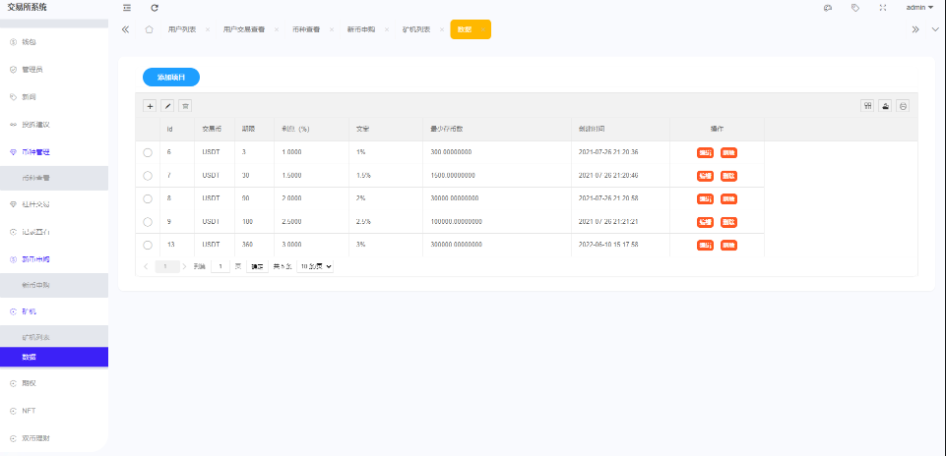Viewport: 946px width, 456px height.
Task: Click the timestamp 2022-06-10 15:17:58
Action: point(608,245)
